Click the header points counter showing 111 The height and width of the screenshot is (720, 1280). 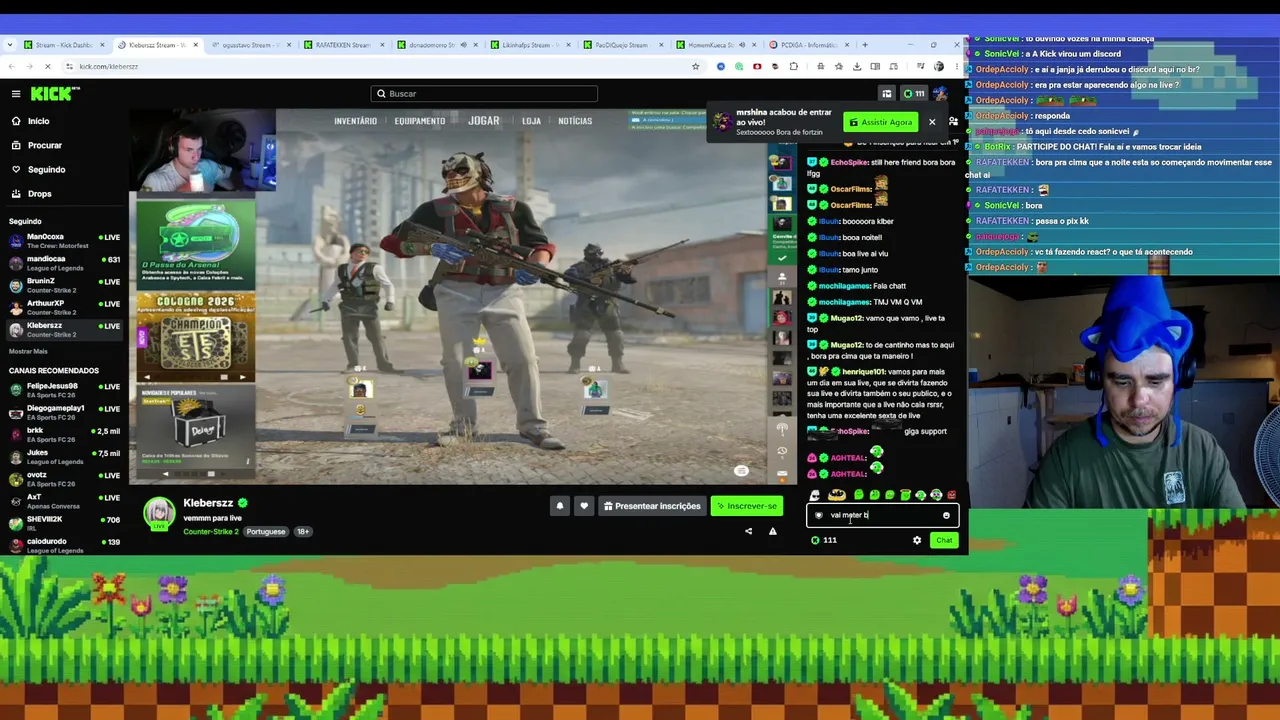913,94
